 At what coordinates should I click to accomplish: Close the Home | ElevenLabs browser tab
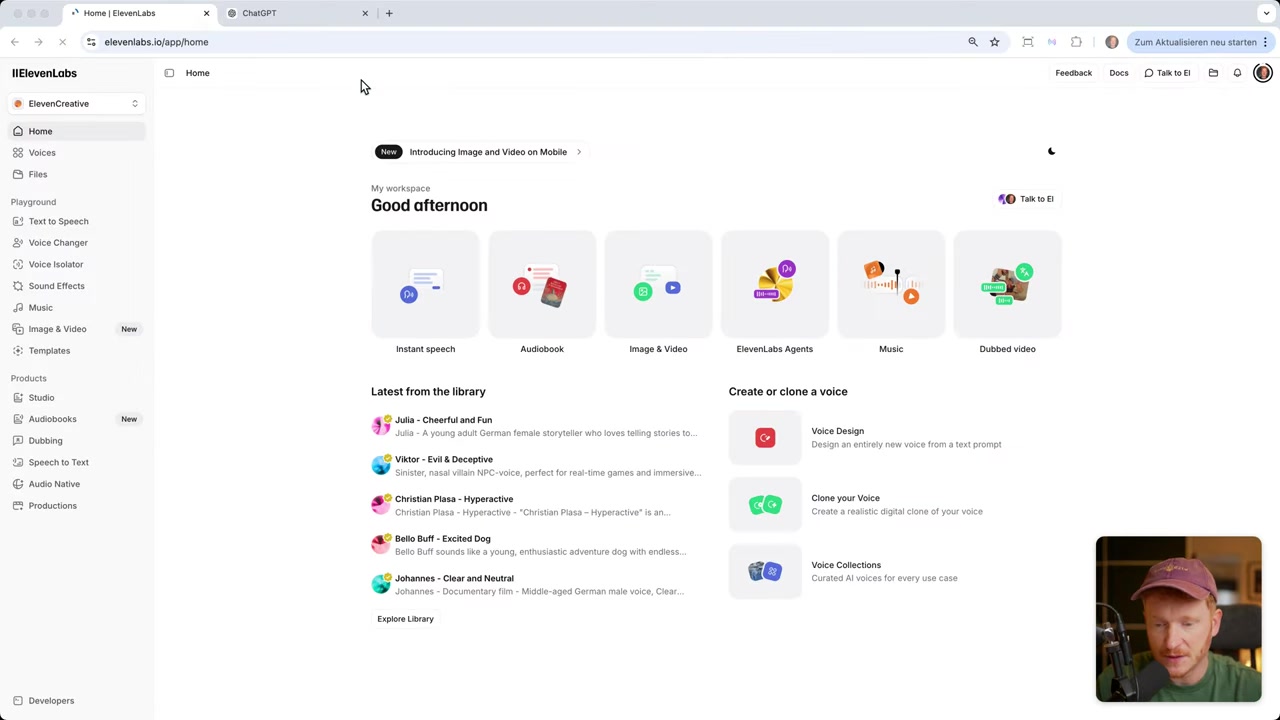(x=207, y=13)
